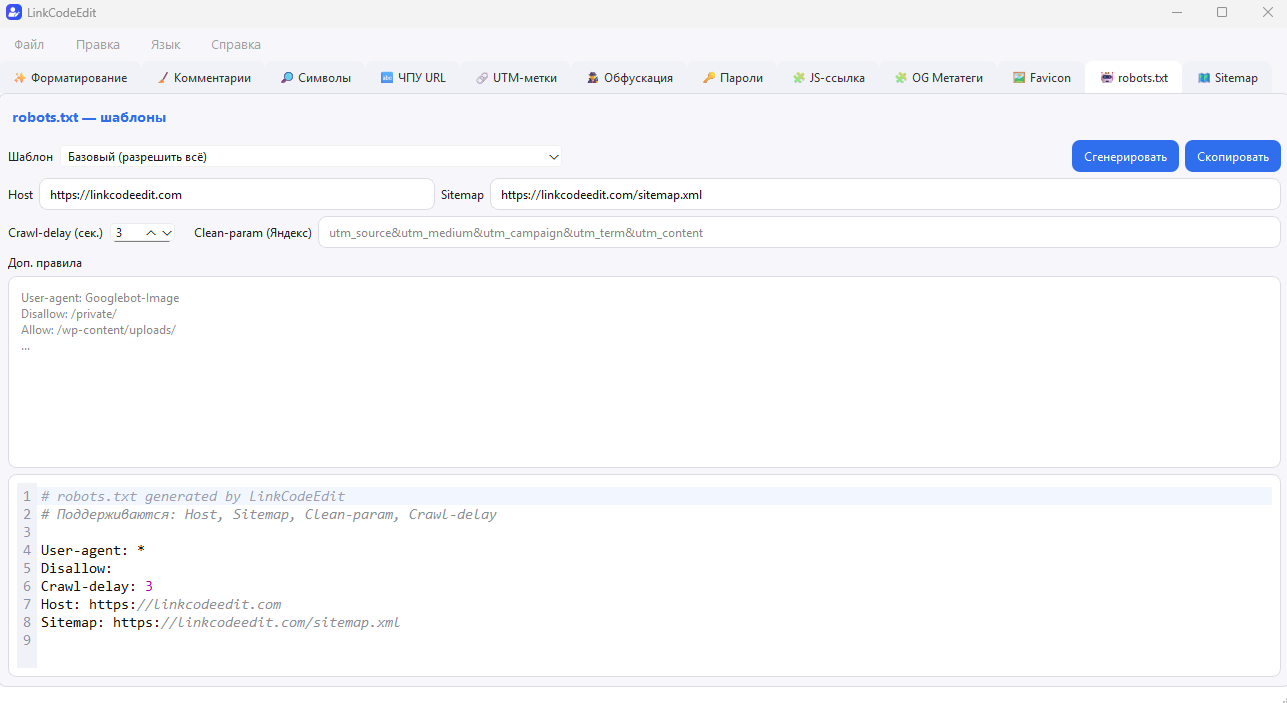Viewport: 1287px width, 703px height.
Task: Click the Сгенерировать button
Action: [1125, 157]
